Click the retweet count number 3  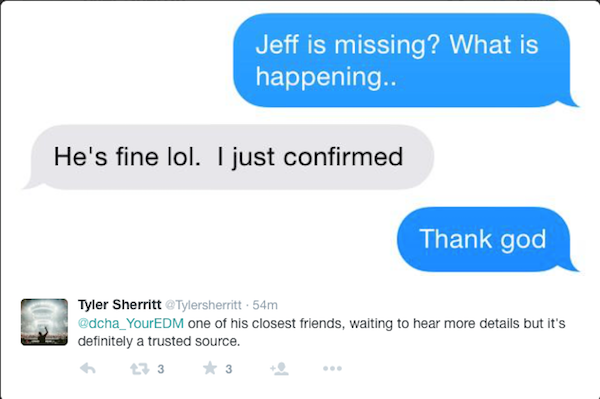click(161, 369)
